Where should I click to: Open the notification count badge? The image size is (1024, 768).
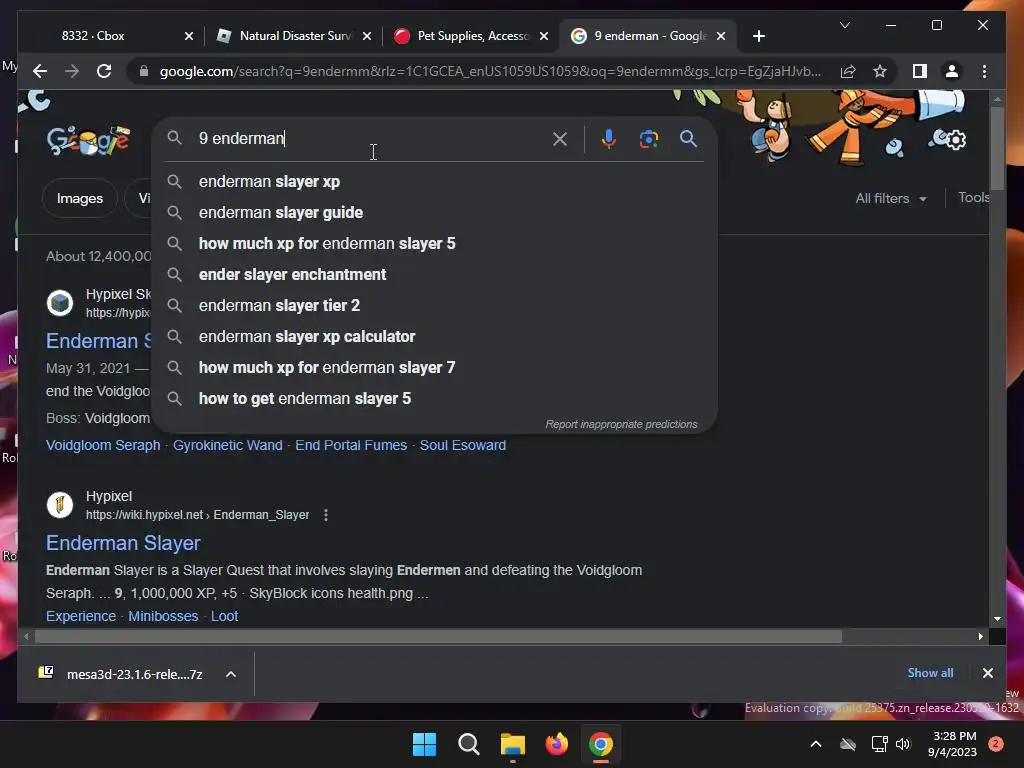996,744
